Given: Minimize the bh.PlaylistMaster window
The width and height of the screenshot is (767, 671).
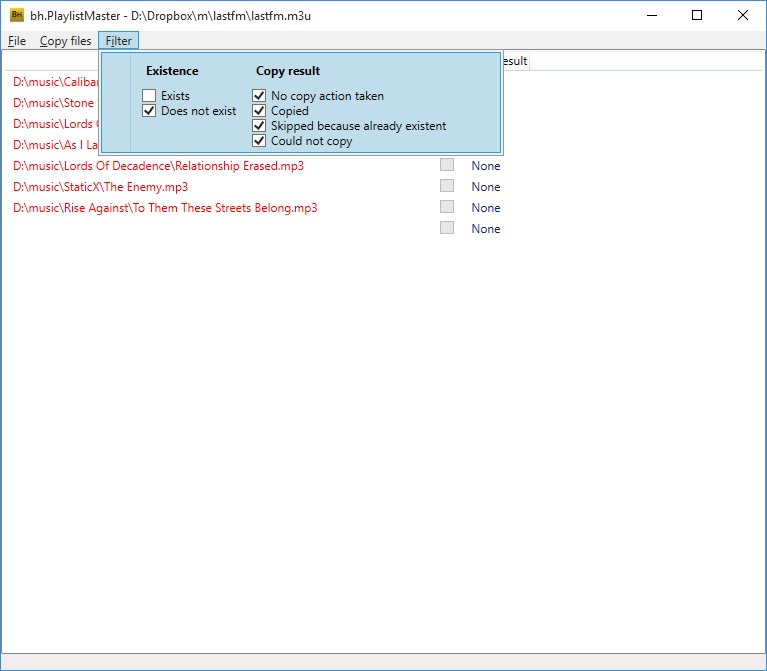Looking at the screenshot, I should [651, 15].
